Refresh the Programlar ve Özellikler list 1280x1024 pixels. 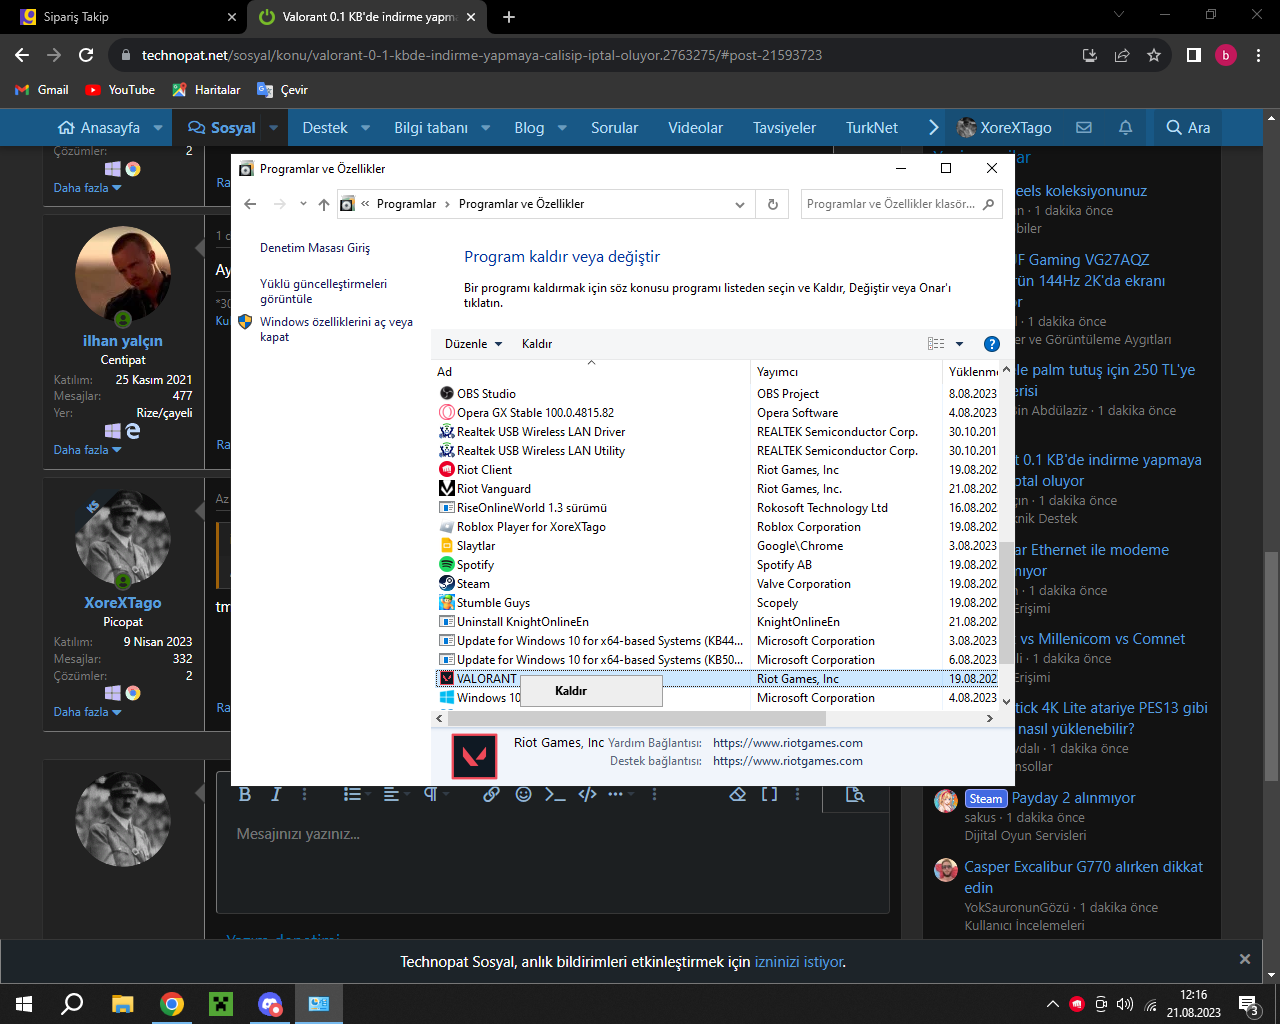(772, 204)
